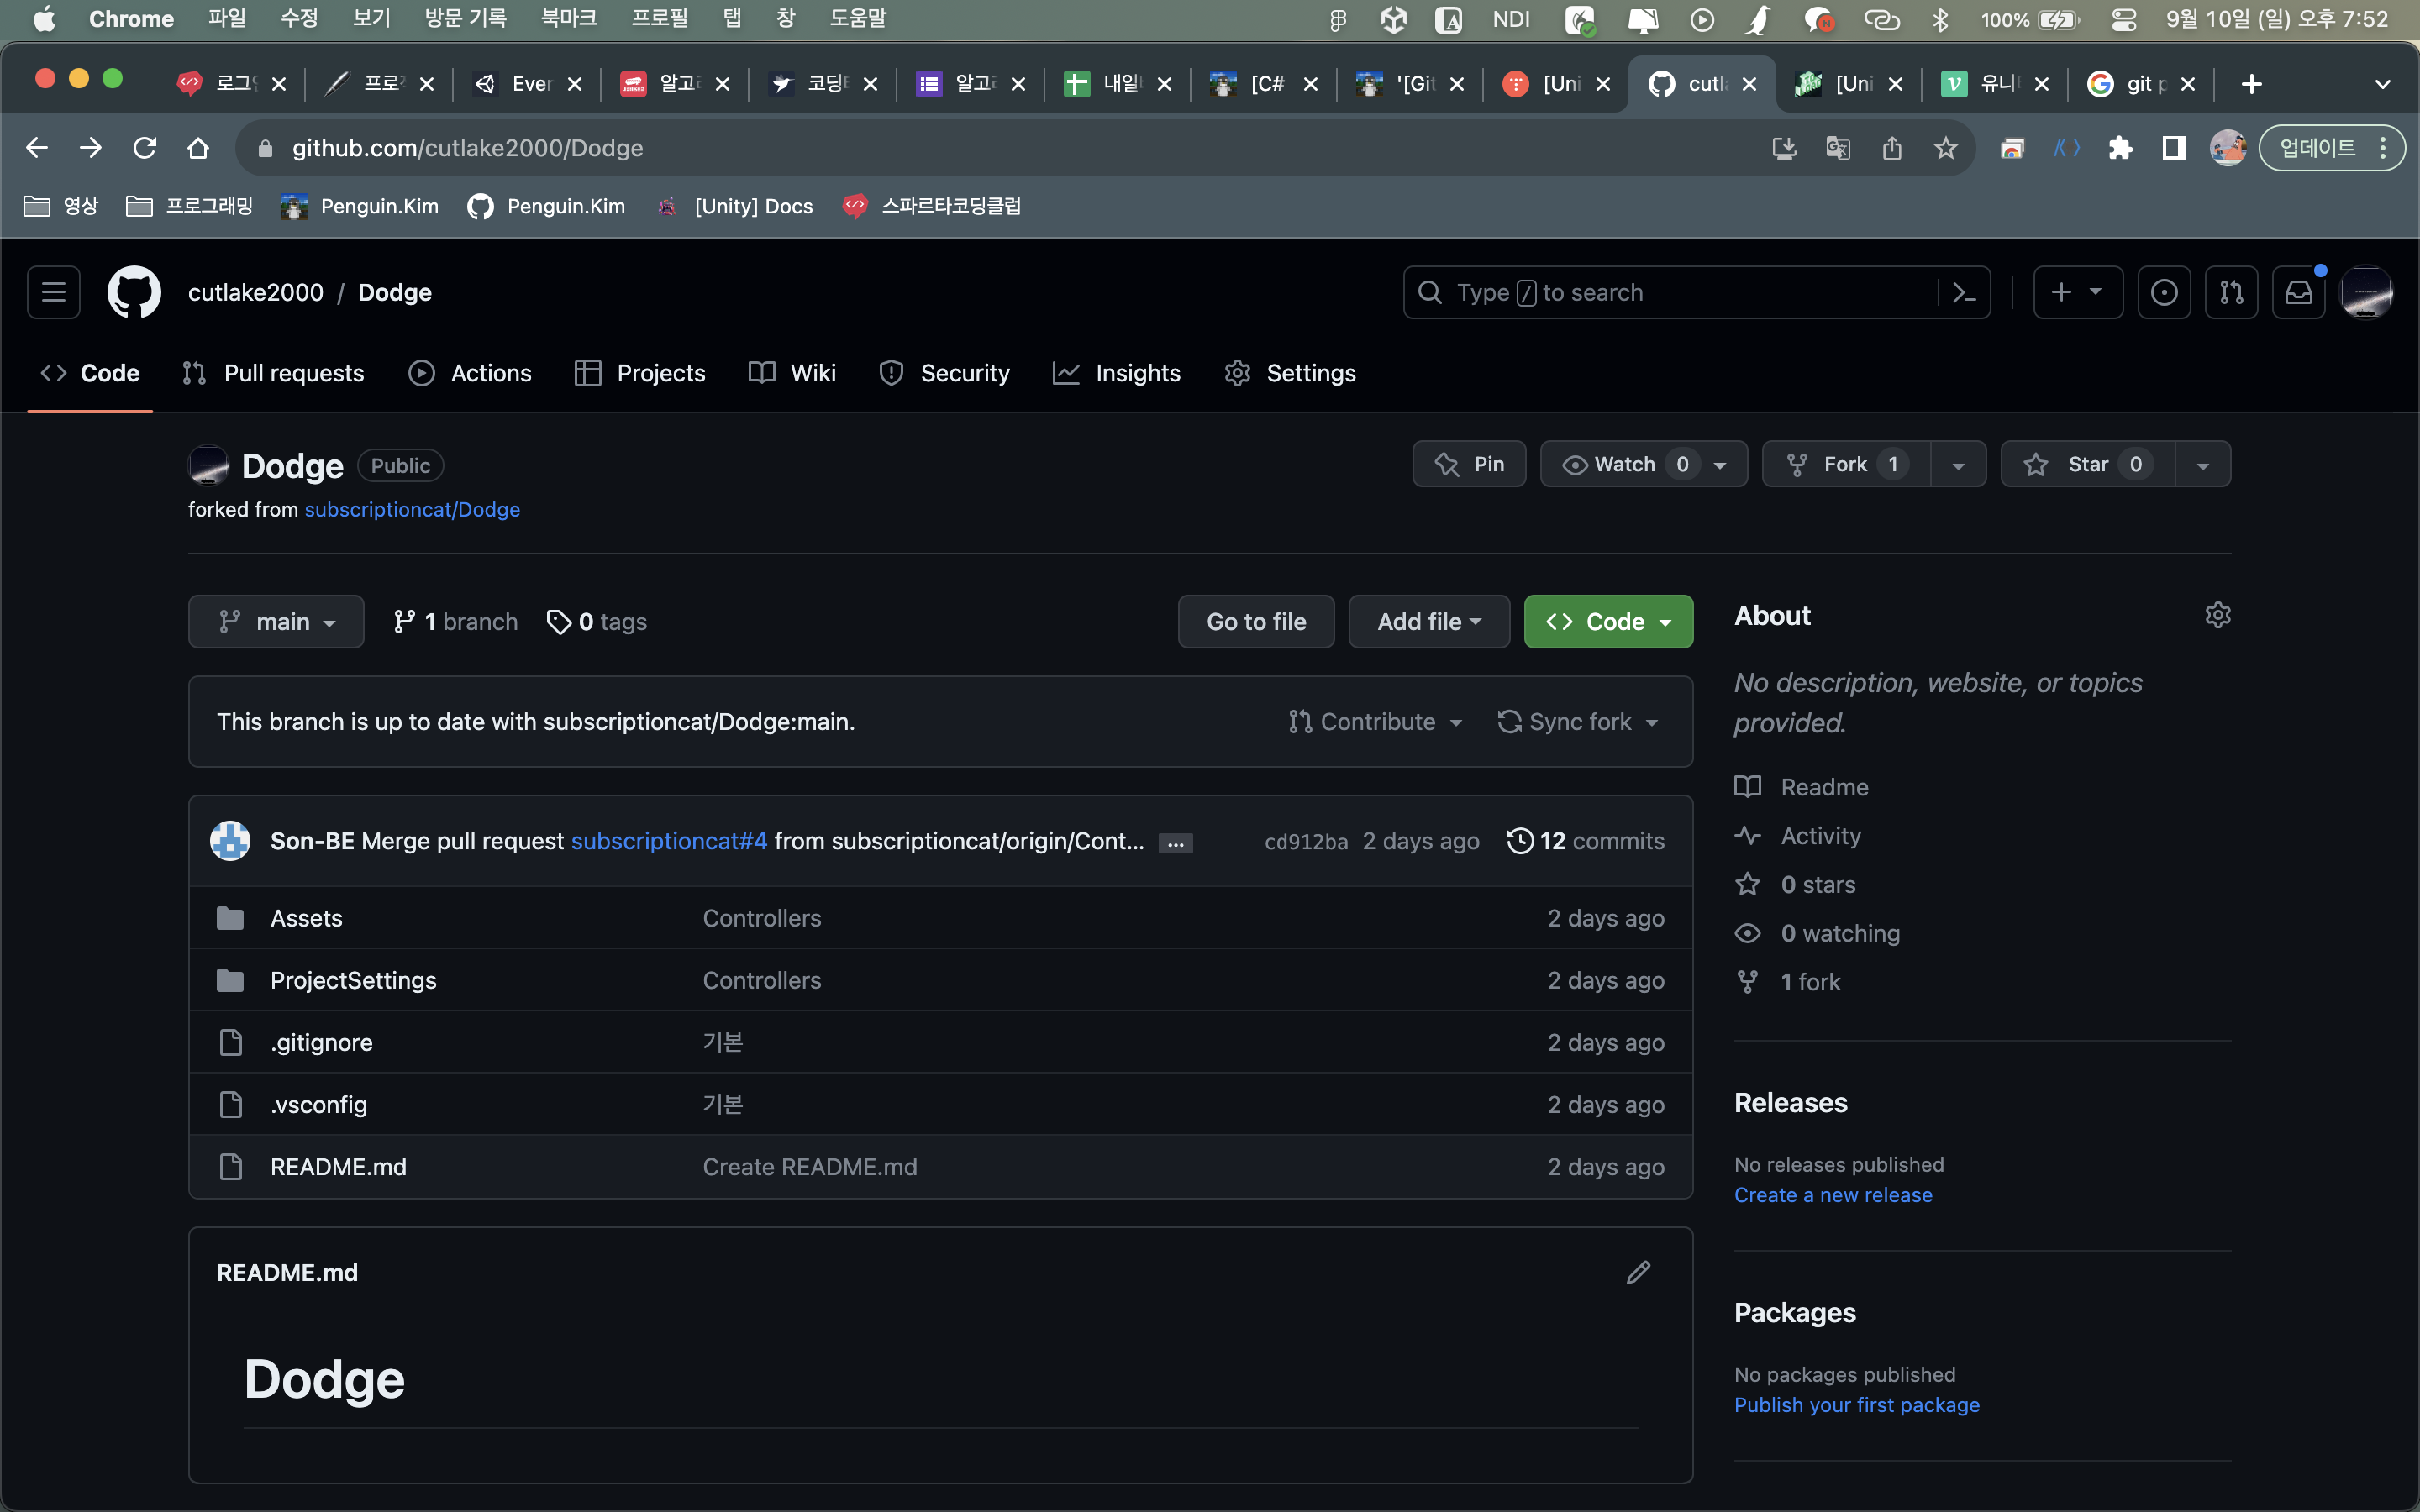Open the command palette icon
This screenshot has width=2420, height=1512.
1964,292
